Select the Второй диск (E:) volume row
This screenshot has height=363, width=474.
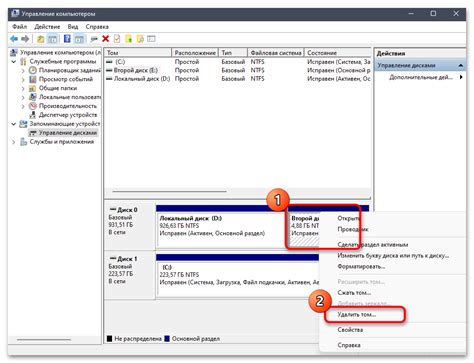point(238,70)
